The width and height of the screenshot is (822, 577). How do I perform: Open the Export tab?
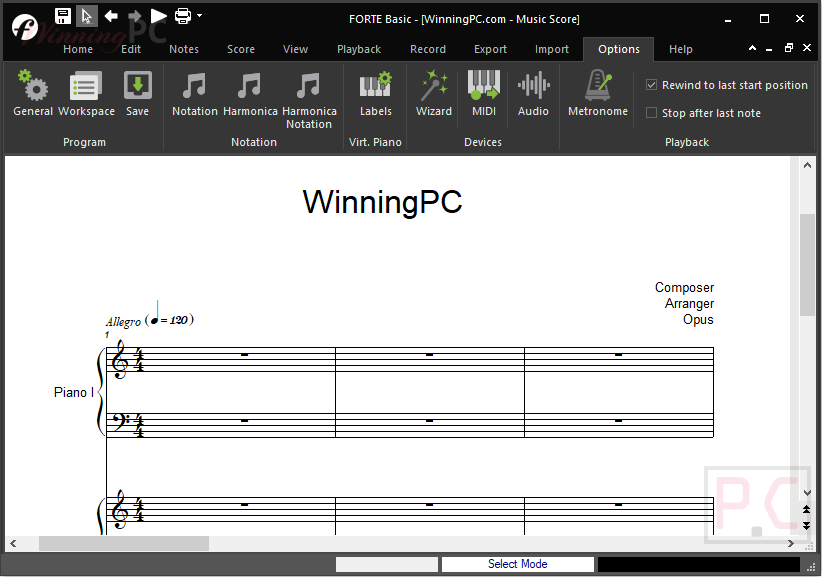490,49
